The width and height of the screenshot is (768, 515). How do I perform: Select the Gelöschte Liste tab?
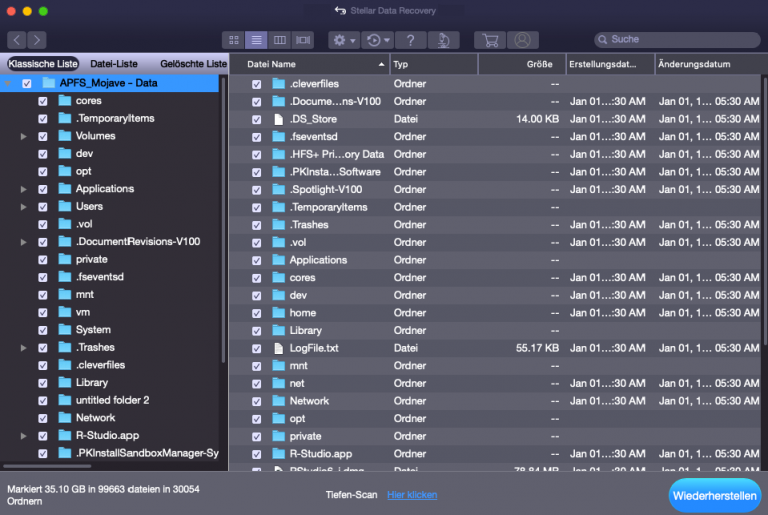click(x=193, y=64)
